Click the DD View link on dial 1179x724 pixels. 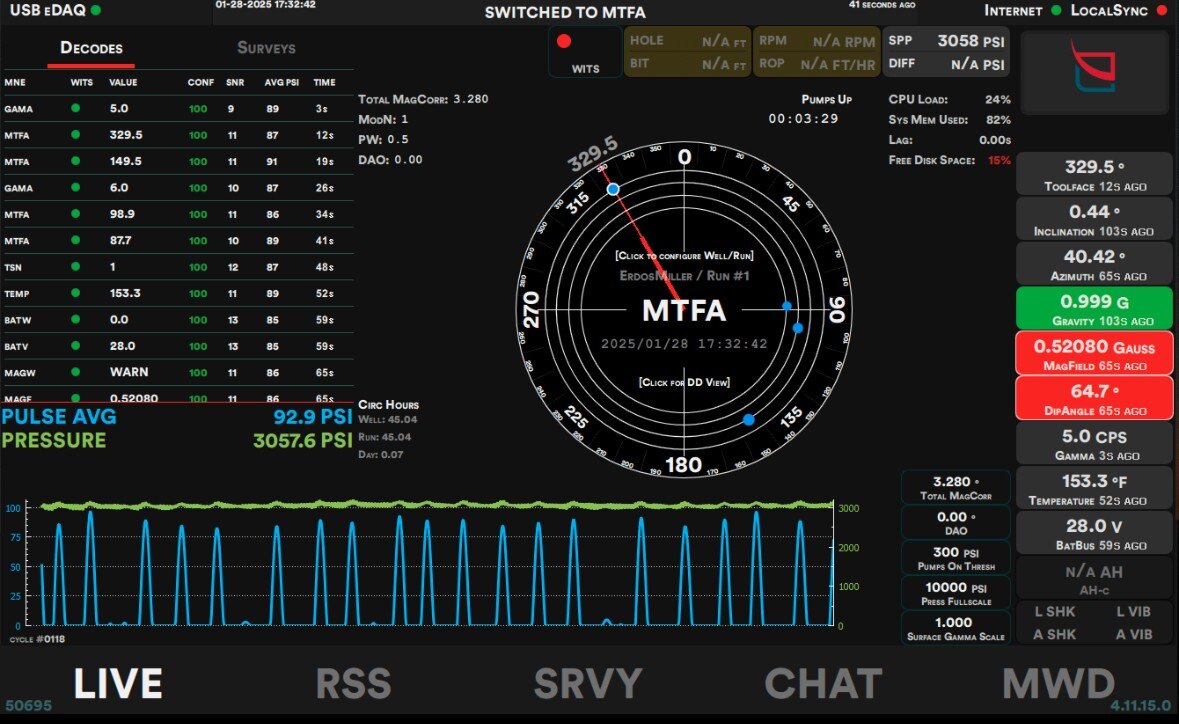pyautogui.click(x=684, y=382)
